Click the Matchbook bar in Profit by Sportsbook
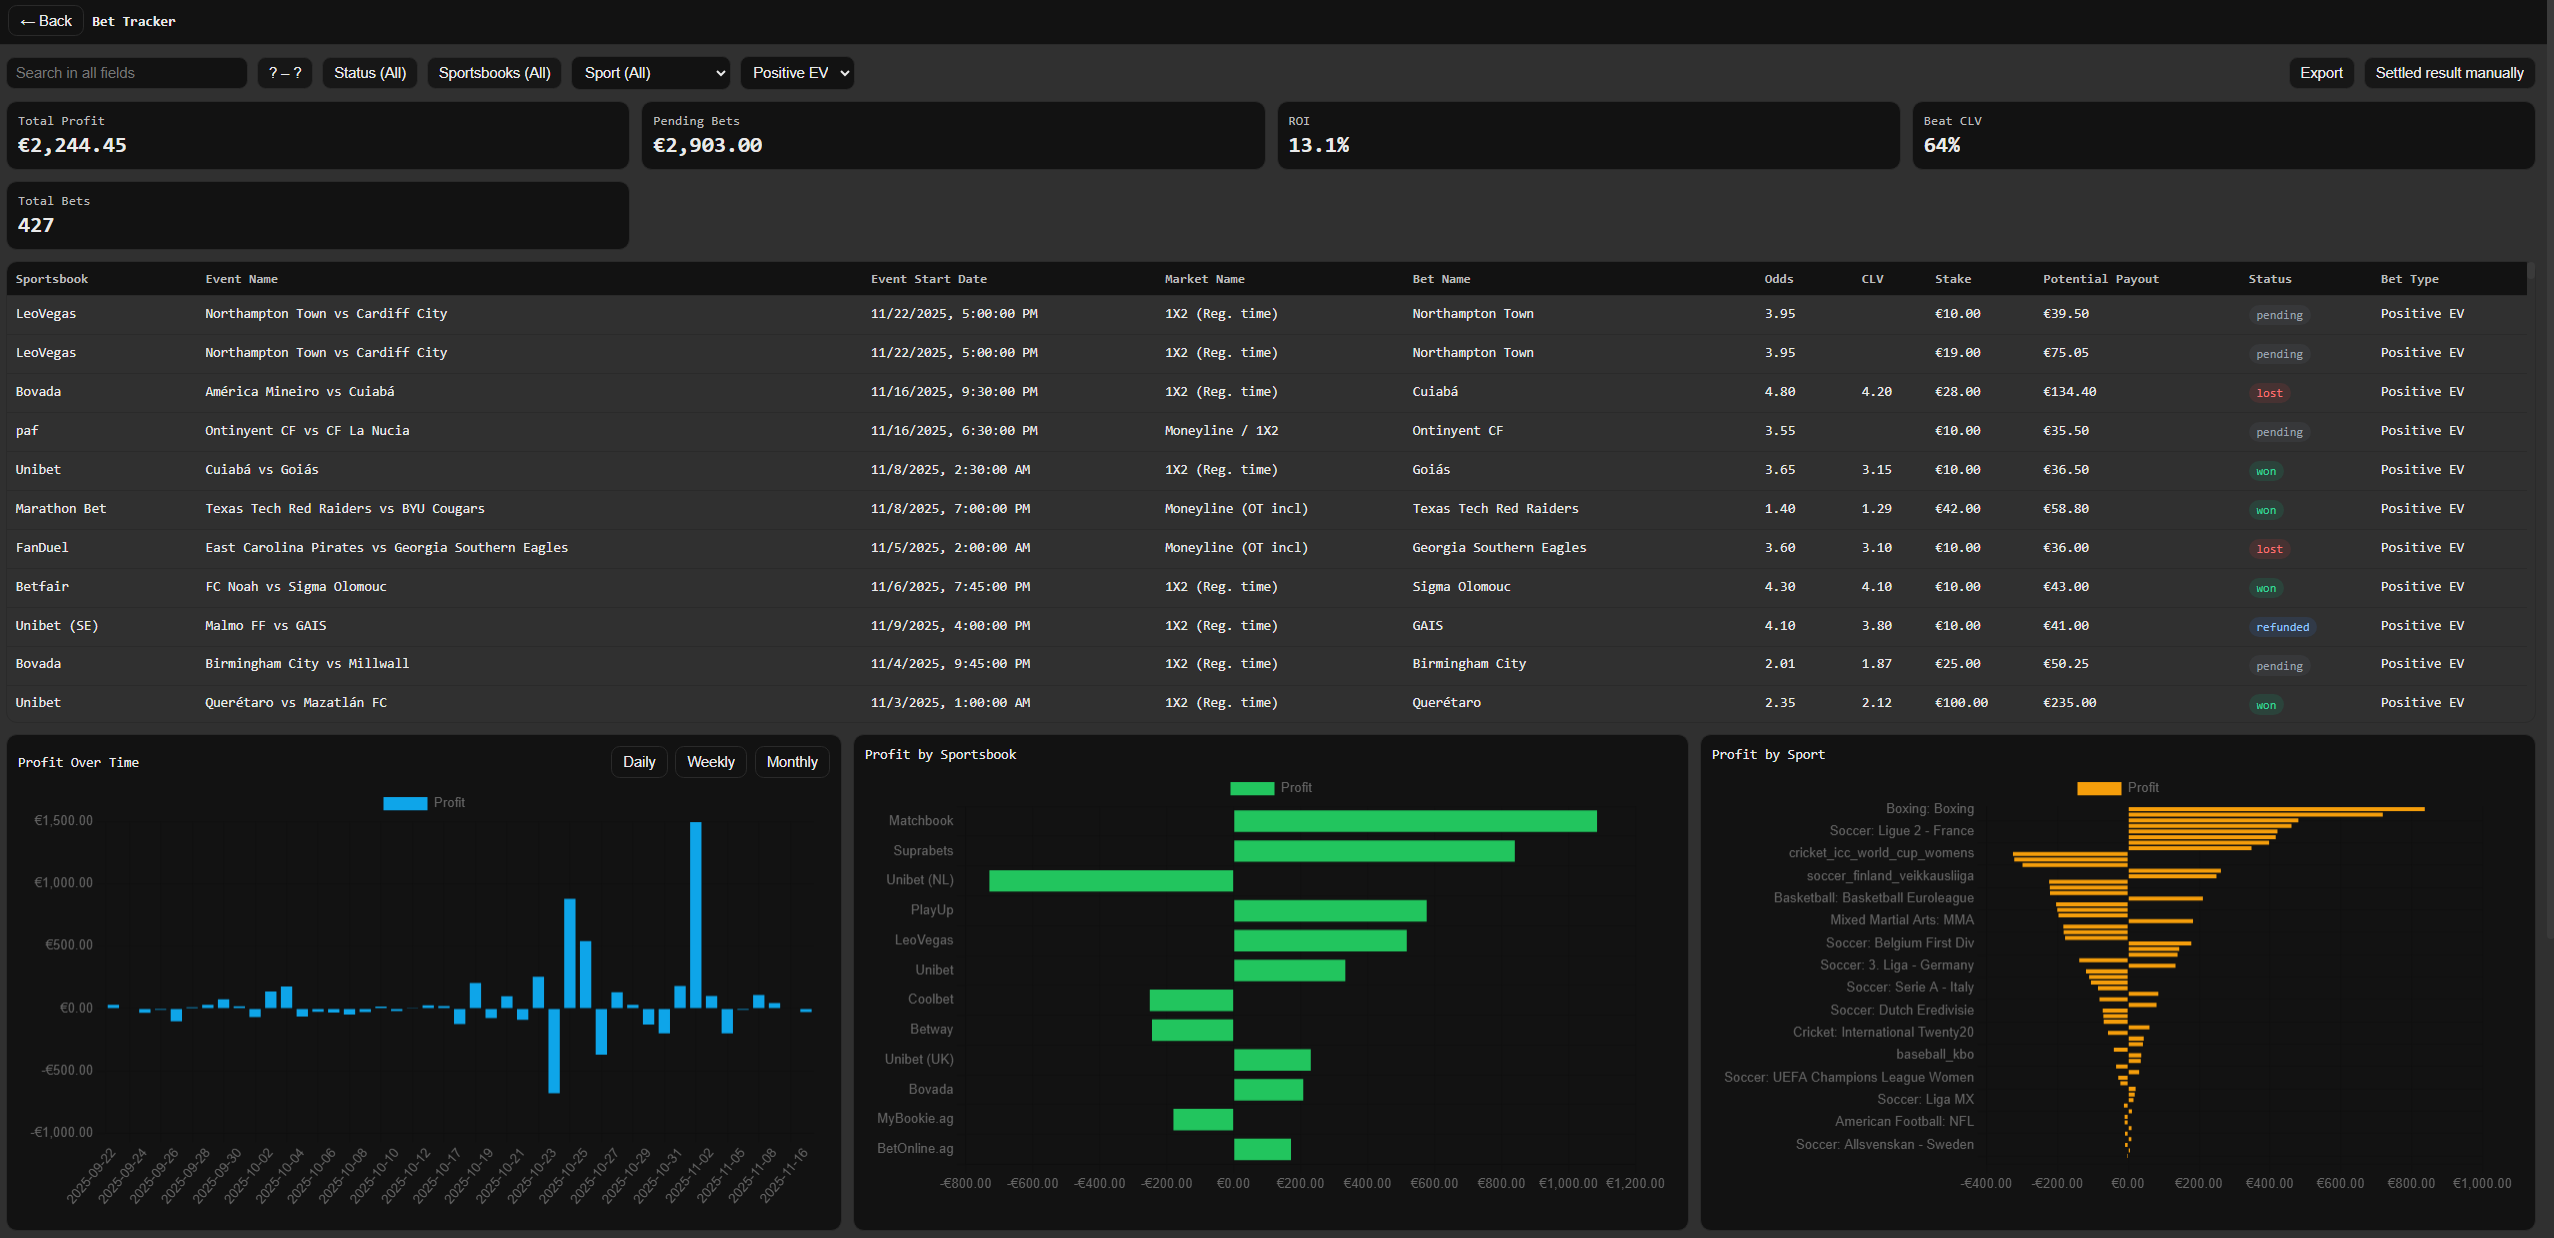 coord(1415,820)
